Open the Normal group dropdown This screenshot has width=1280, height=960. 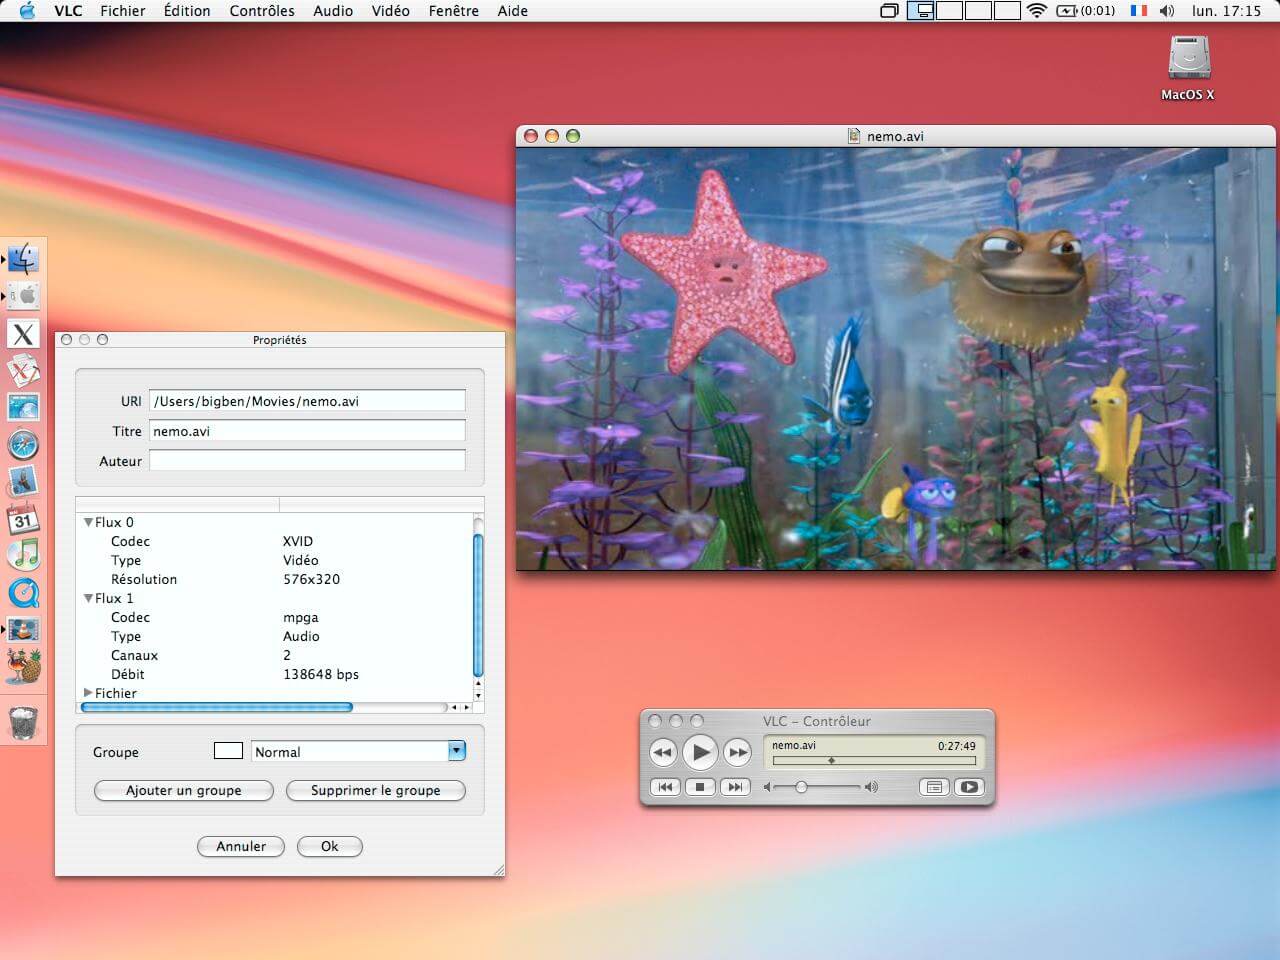pyautogui.click(x=456, y=751)
